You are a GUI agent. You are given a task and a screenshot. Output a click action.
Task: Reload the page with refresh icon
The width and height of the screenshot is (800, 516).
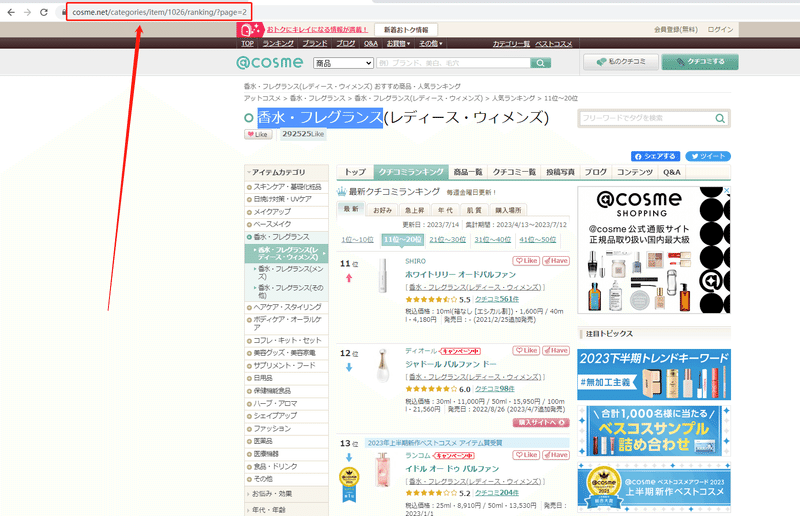pyautogui.click(x=44, y=12)
